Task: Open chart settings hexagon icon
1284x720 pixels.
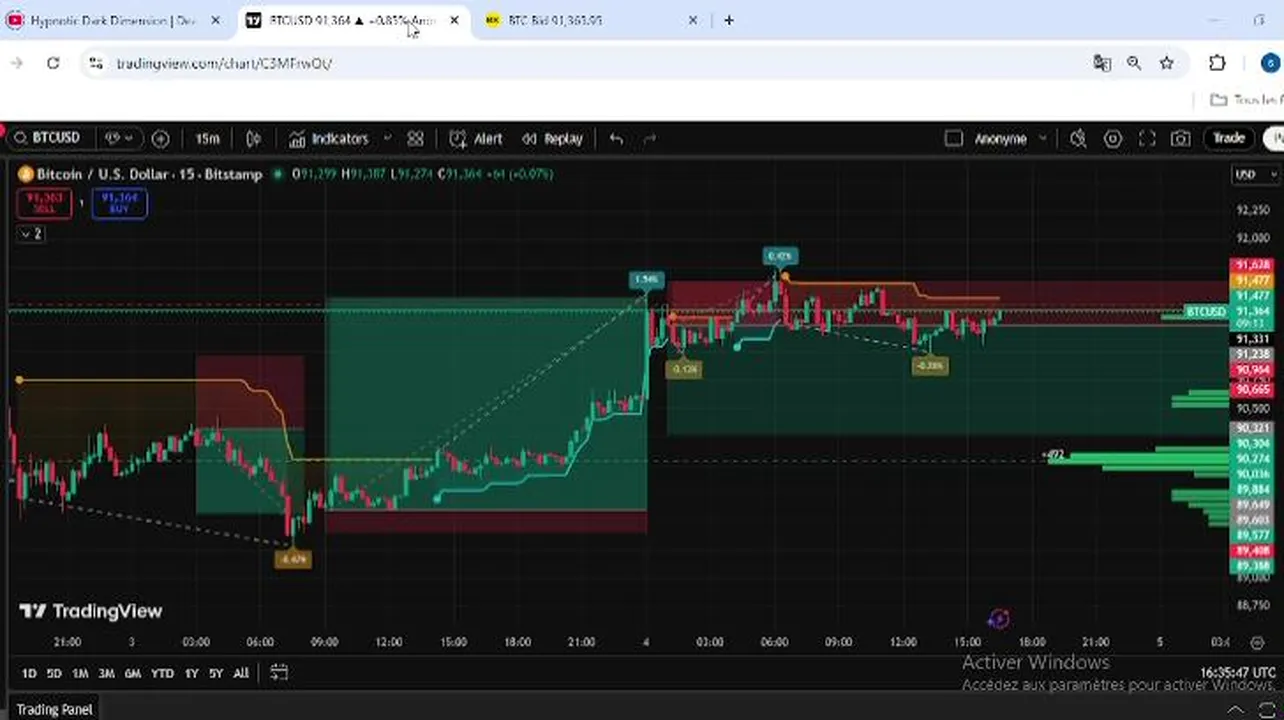Action: click(1112, 139)
